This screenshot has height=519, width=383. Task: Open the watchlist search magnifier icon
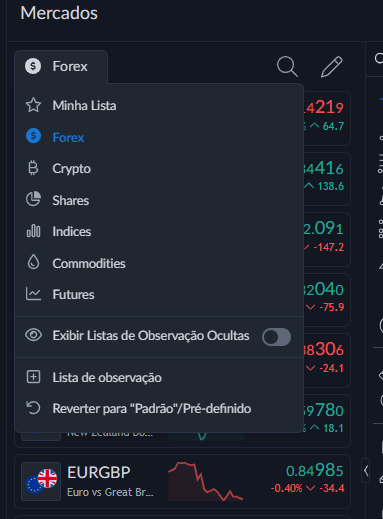tap(287, 67)
